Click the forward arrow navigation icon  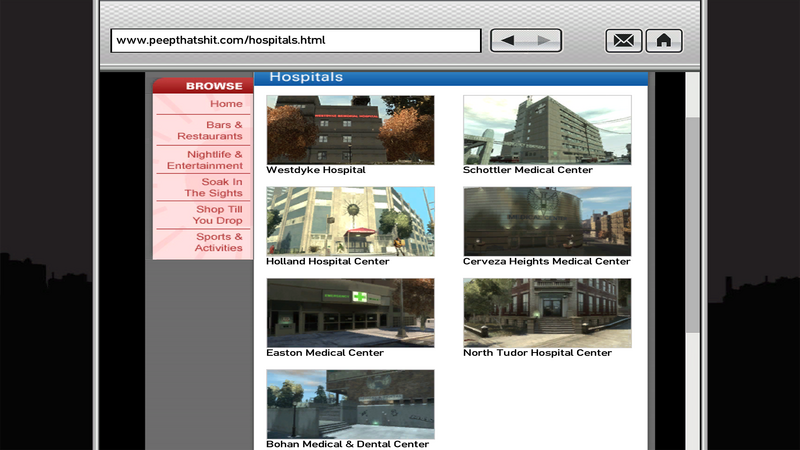544,40
